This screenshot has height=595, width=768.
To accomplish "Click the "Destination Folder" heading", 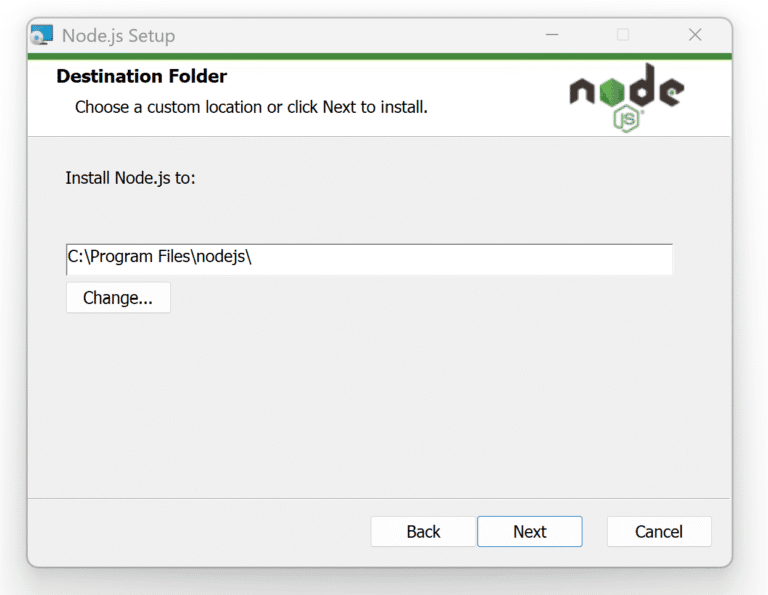I will click(141, 77).
